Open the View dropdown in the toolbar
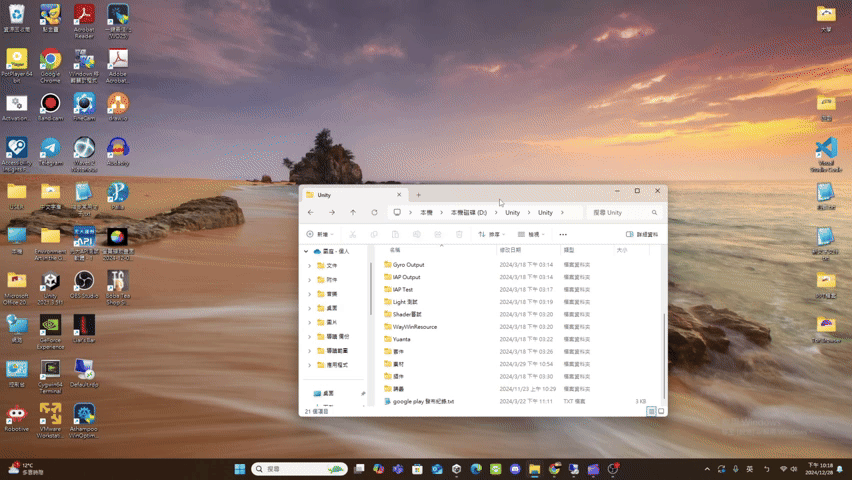 pos(531,234)
